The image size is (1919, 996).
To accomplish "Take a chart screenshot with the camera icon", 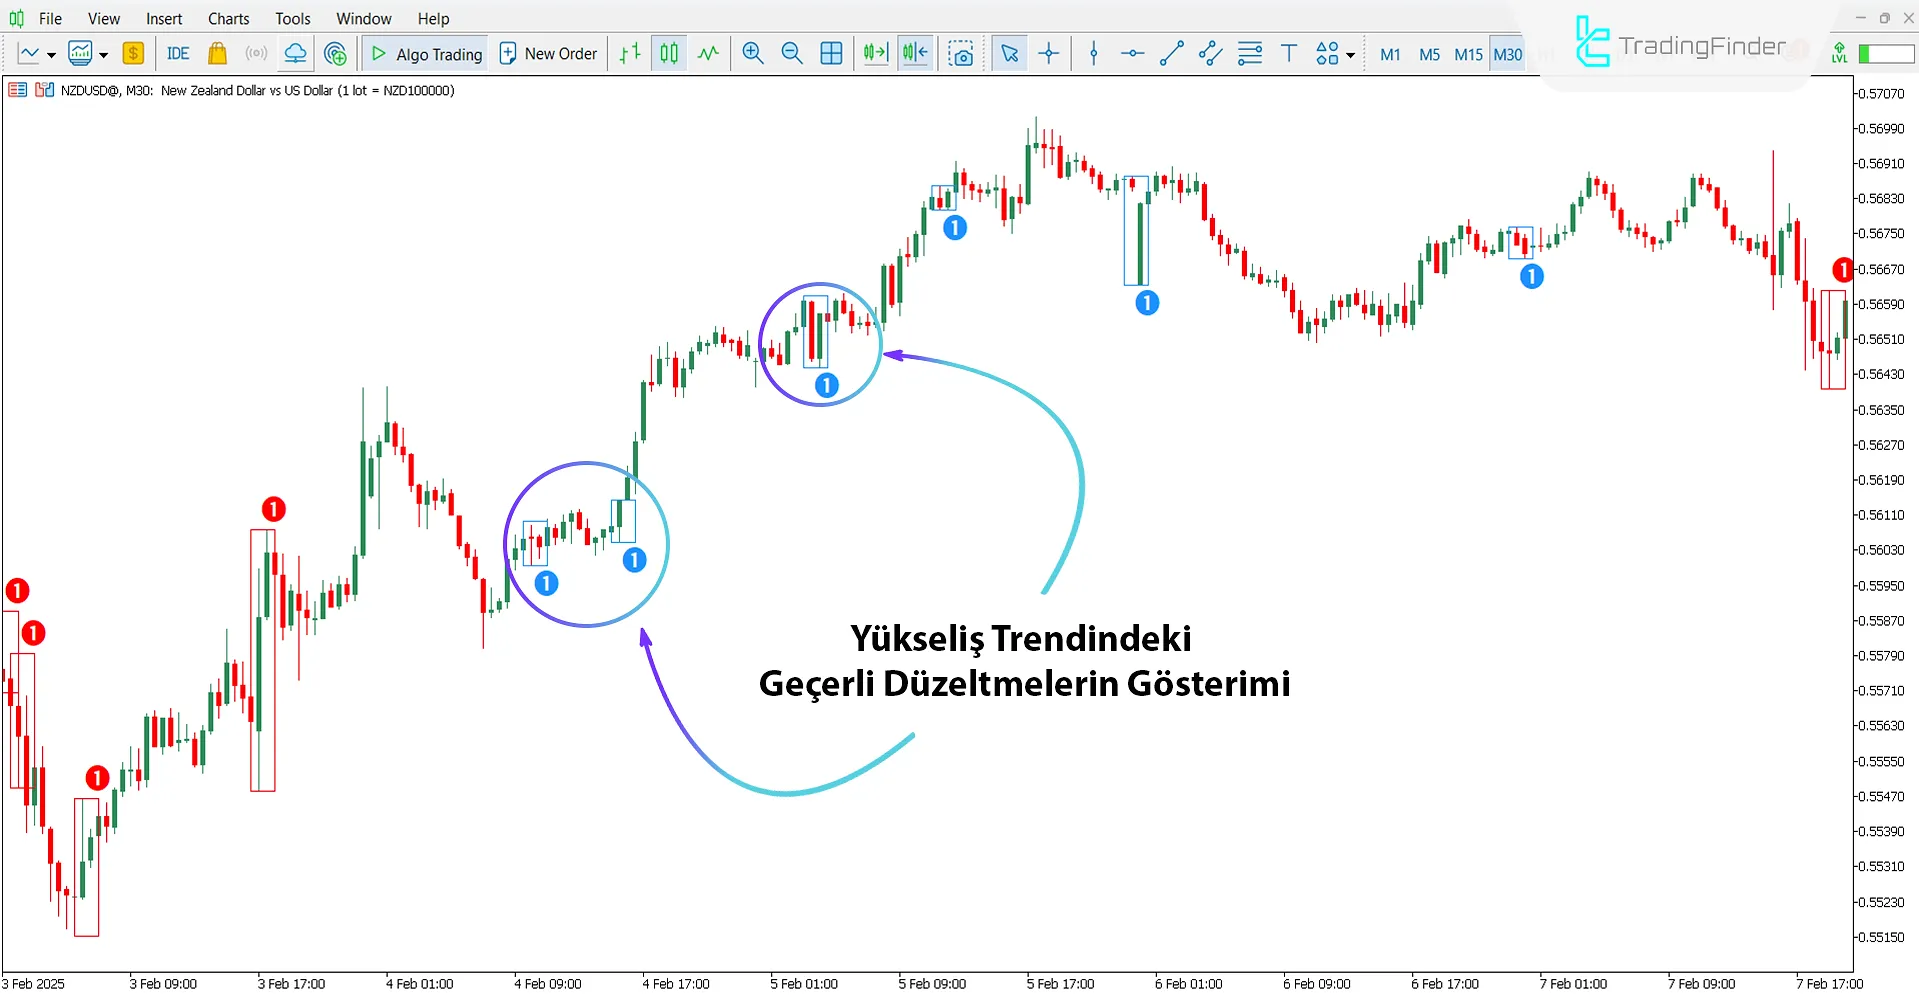I will click(x=961, y=53).
